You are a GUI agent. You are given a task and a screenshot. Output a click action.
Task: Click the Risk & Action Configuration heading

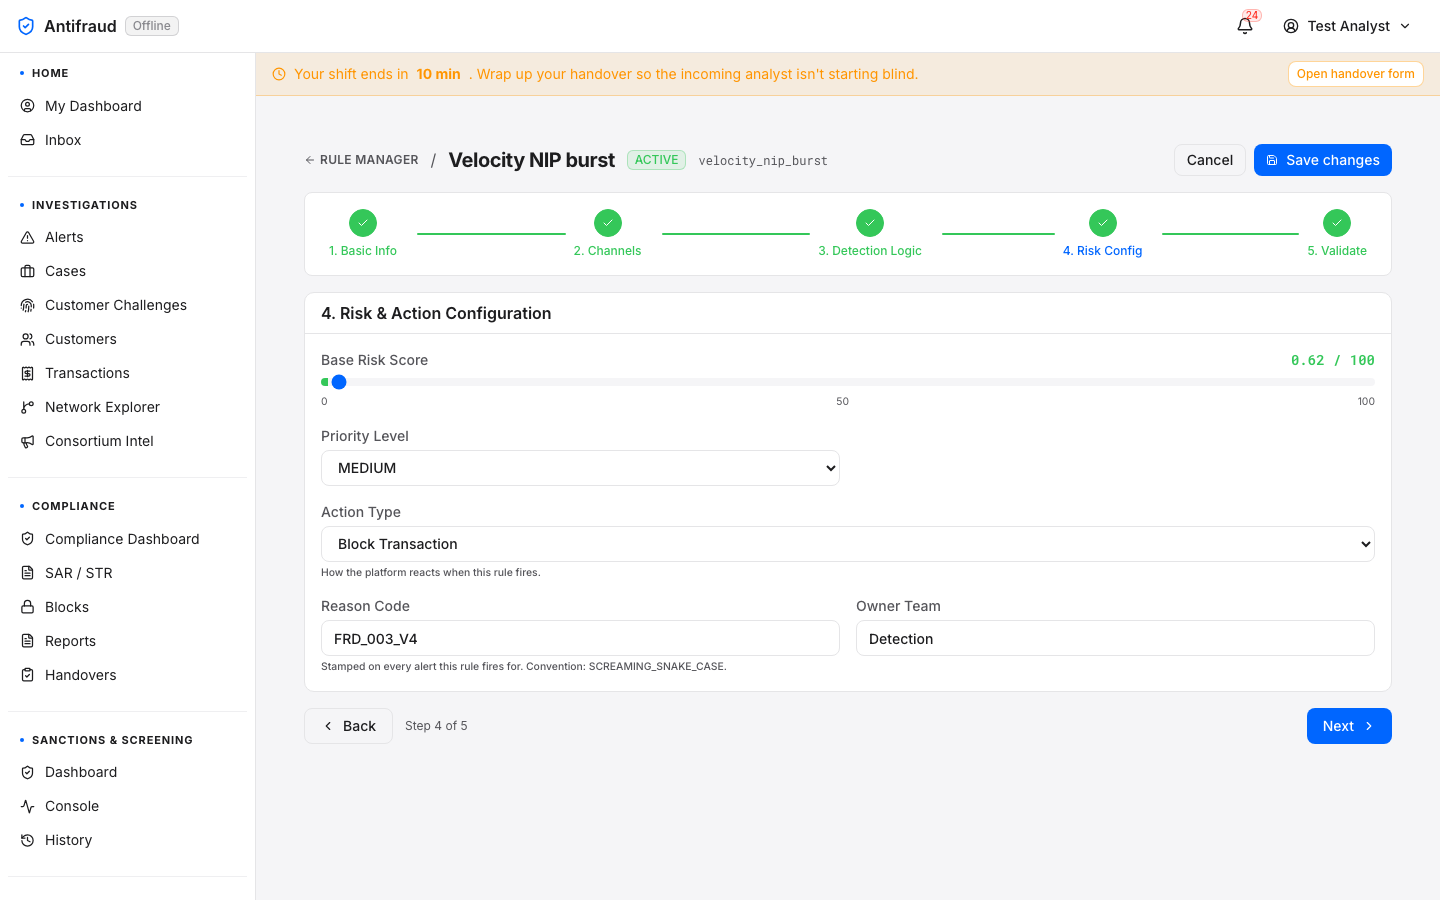point(436,313)
